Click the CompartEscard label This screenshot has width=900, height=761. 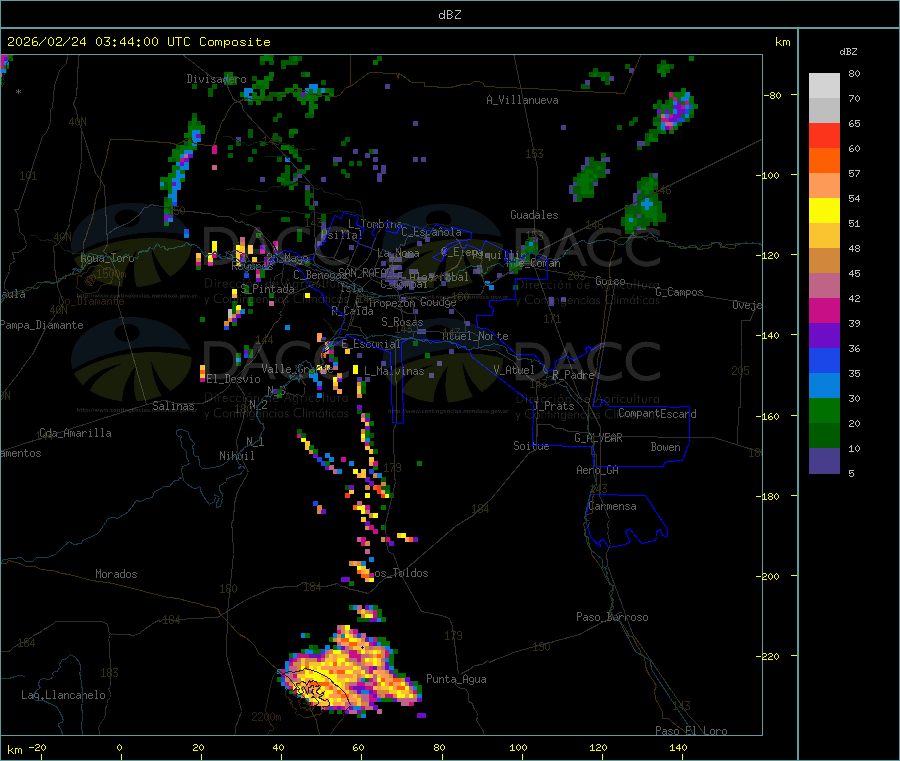(657, 414)
